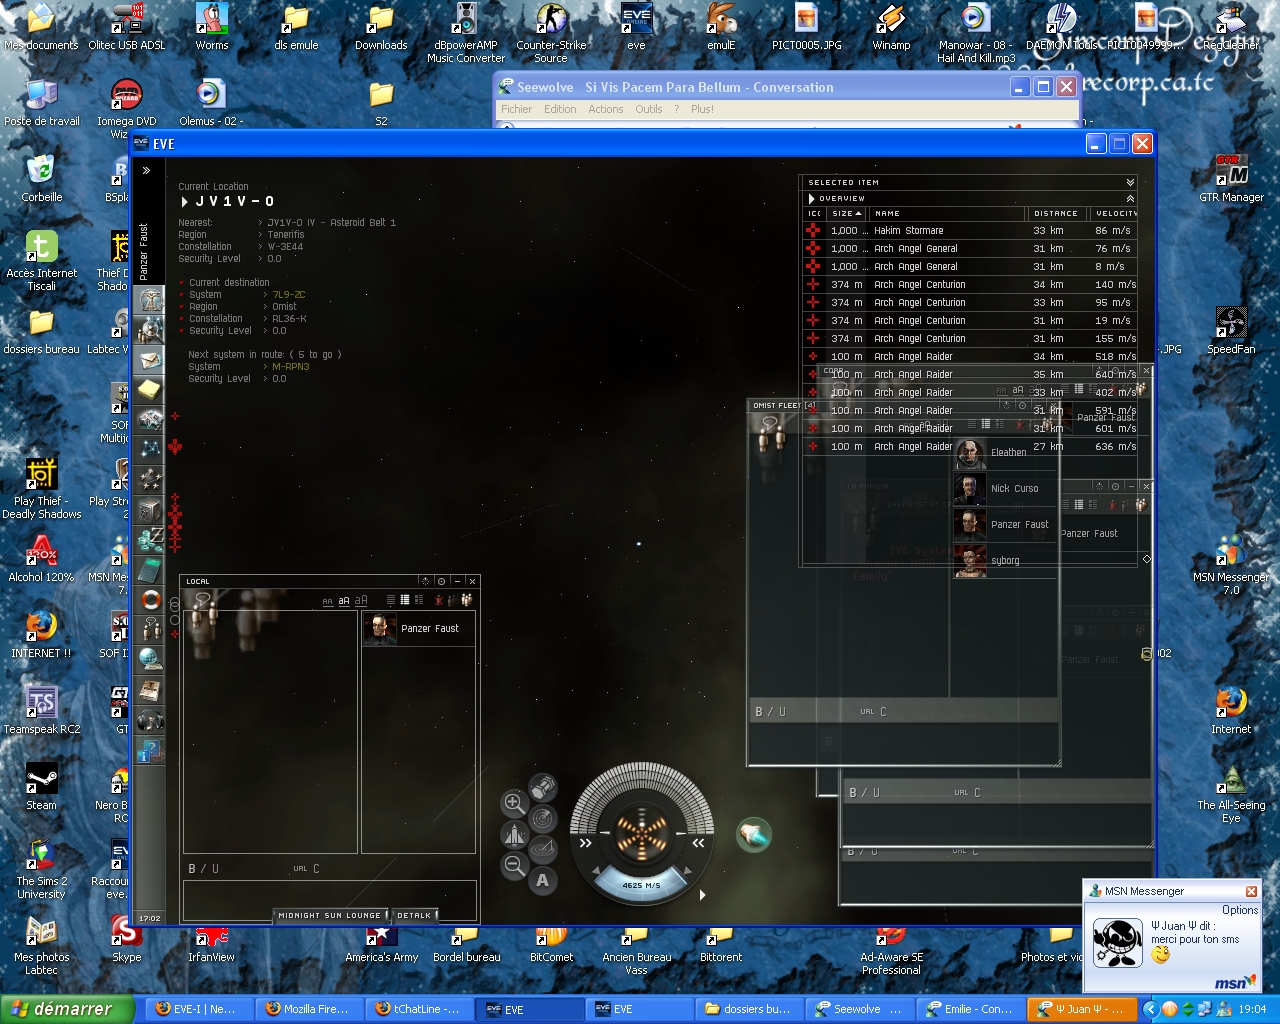Select Panzer Faust in Local member list

click(418, 629)
